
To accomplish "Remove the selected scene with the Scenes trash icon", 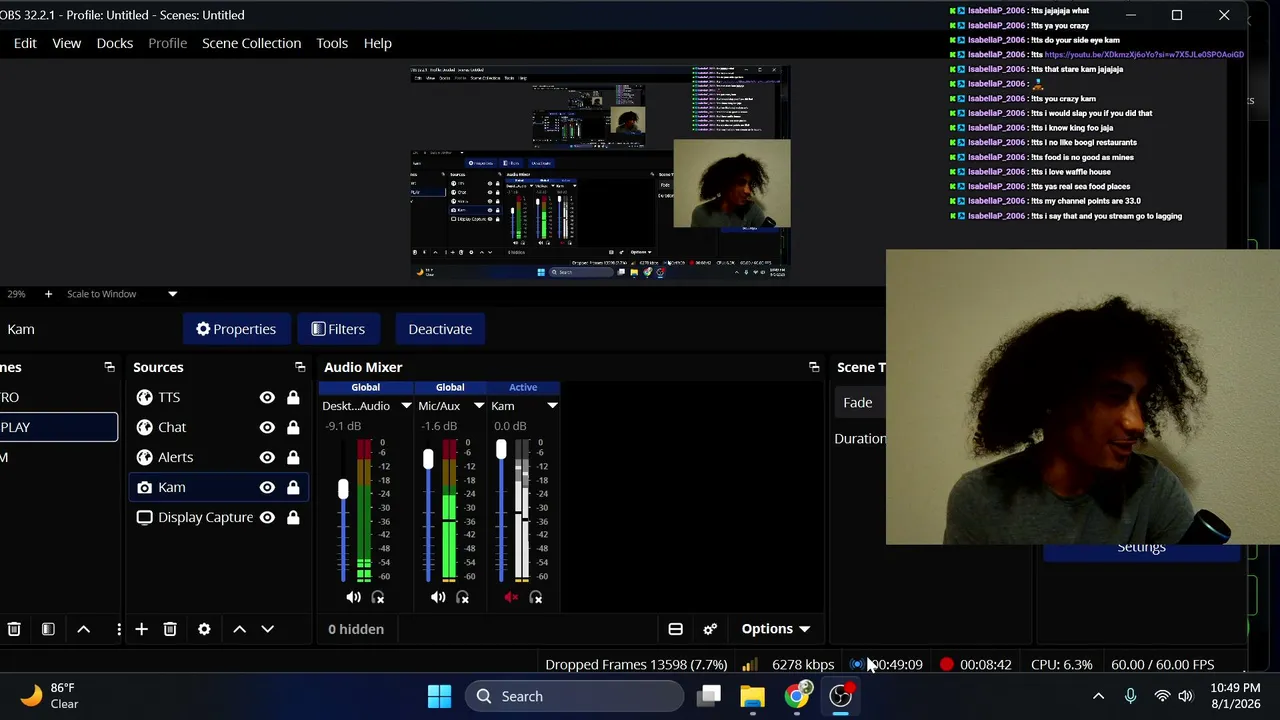I will (14, 629).
